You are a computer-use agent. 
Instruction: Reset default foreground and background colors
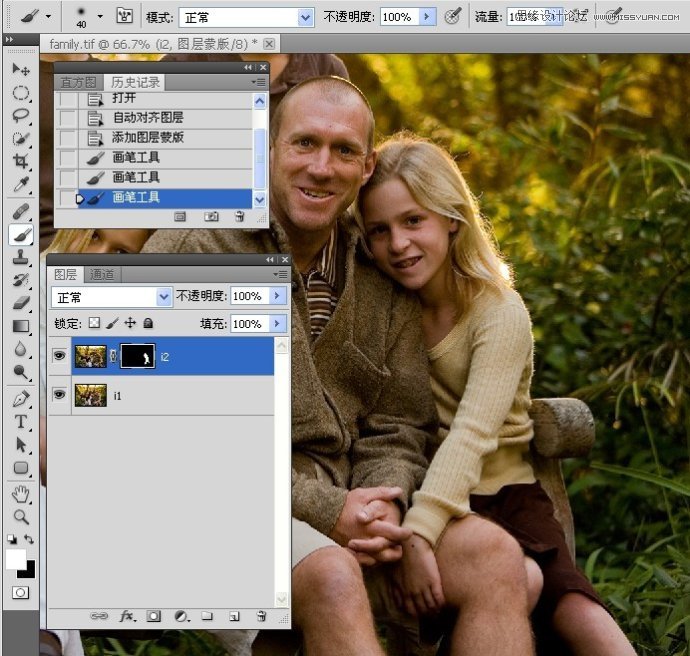point(12,539)
